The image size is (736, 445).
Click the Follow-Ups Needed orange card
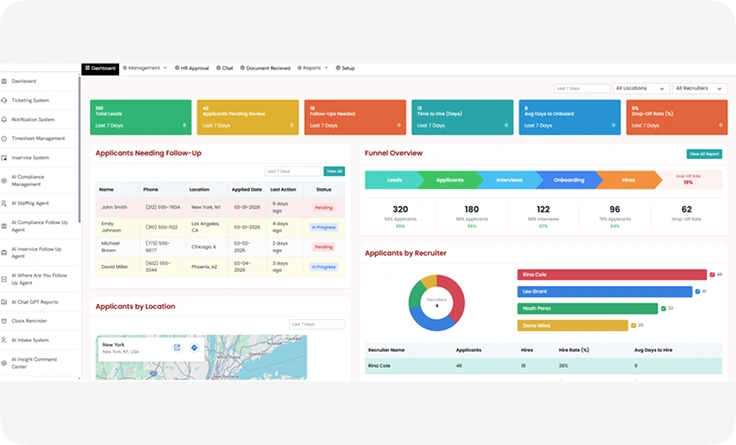click(355, 117)
